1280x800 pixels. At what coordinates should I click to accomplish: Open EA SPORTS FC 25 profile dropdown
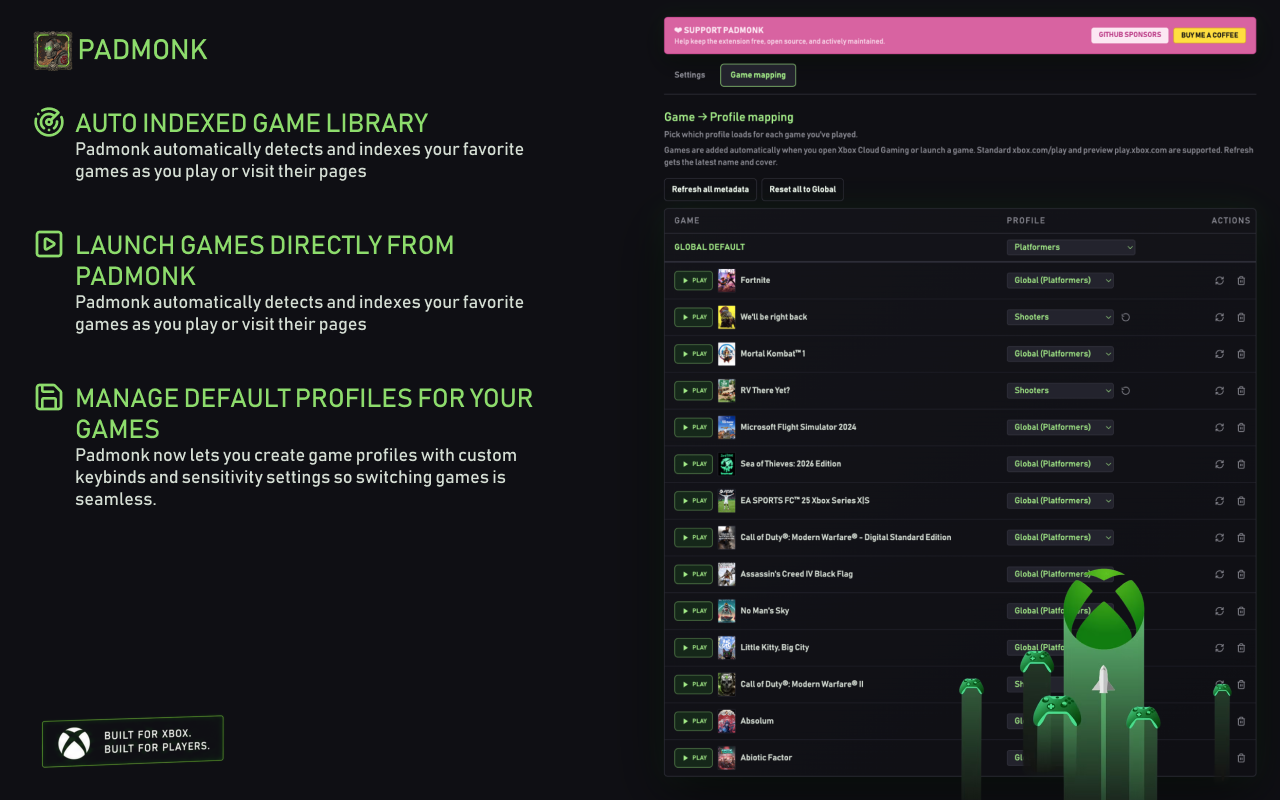coord(1060,500)
